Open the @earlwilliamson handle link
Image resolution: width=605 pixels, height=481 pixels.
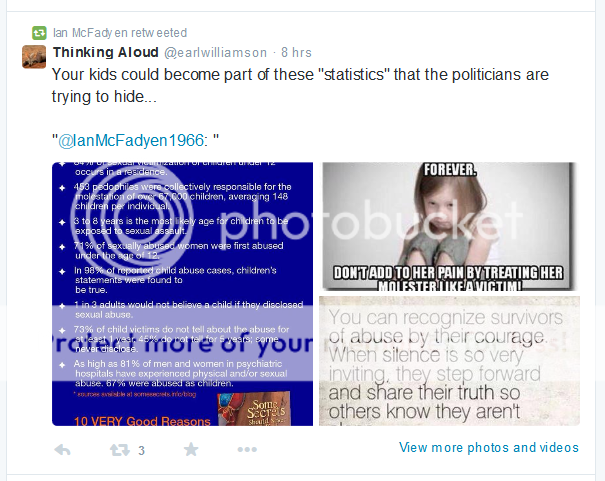[215, 52]
